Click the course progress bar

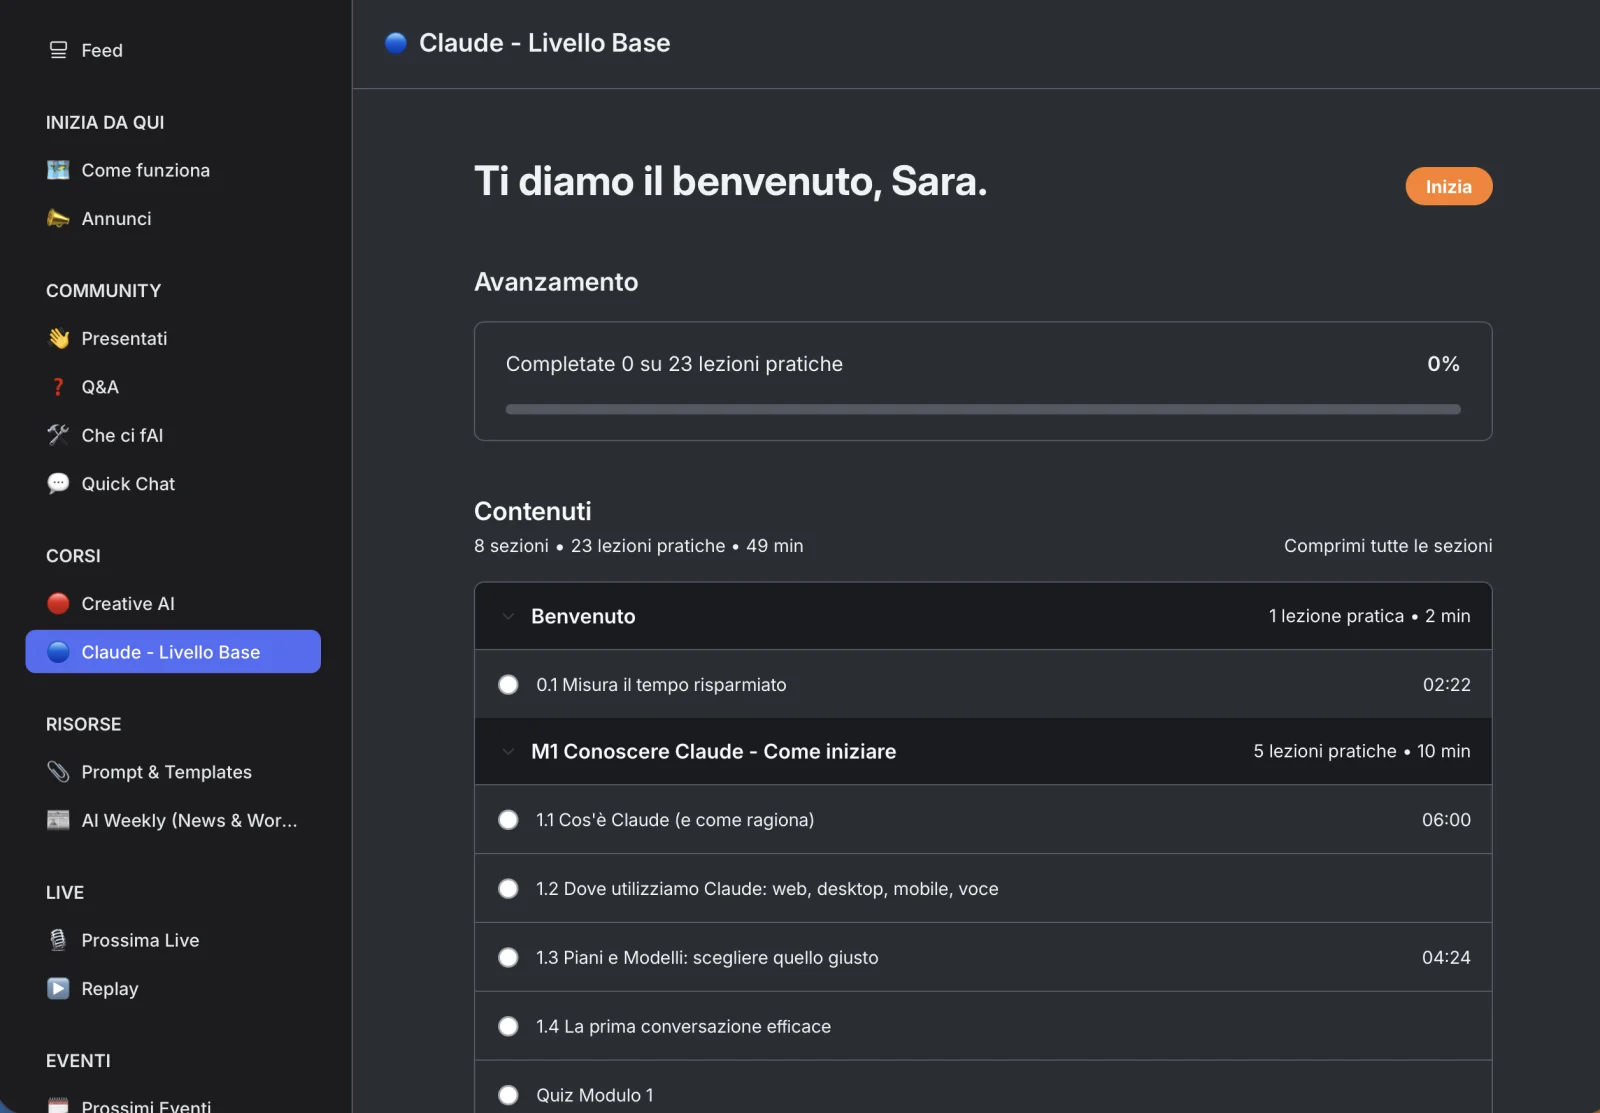point(983,409)
